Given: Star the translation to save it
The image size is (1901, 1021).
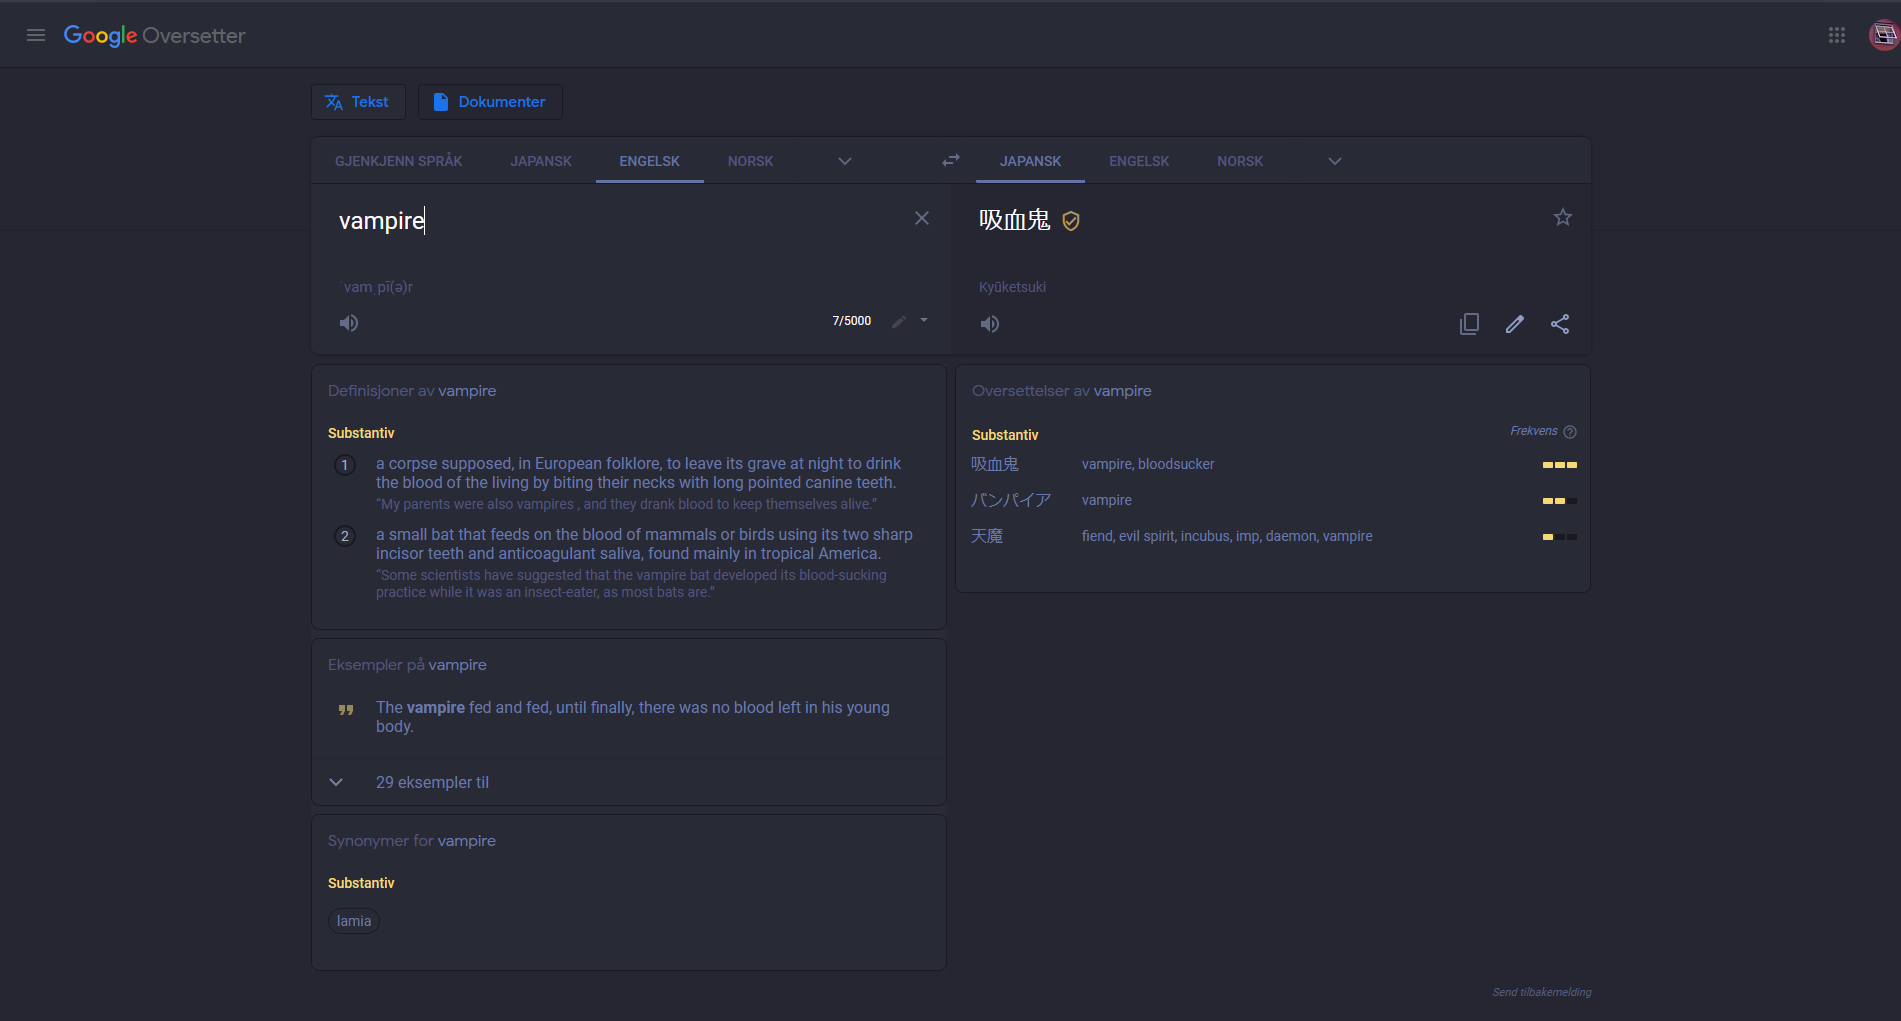Looking at the screenshot, I should (x=1562, y=217).
